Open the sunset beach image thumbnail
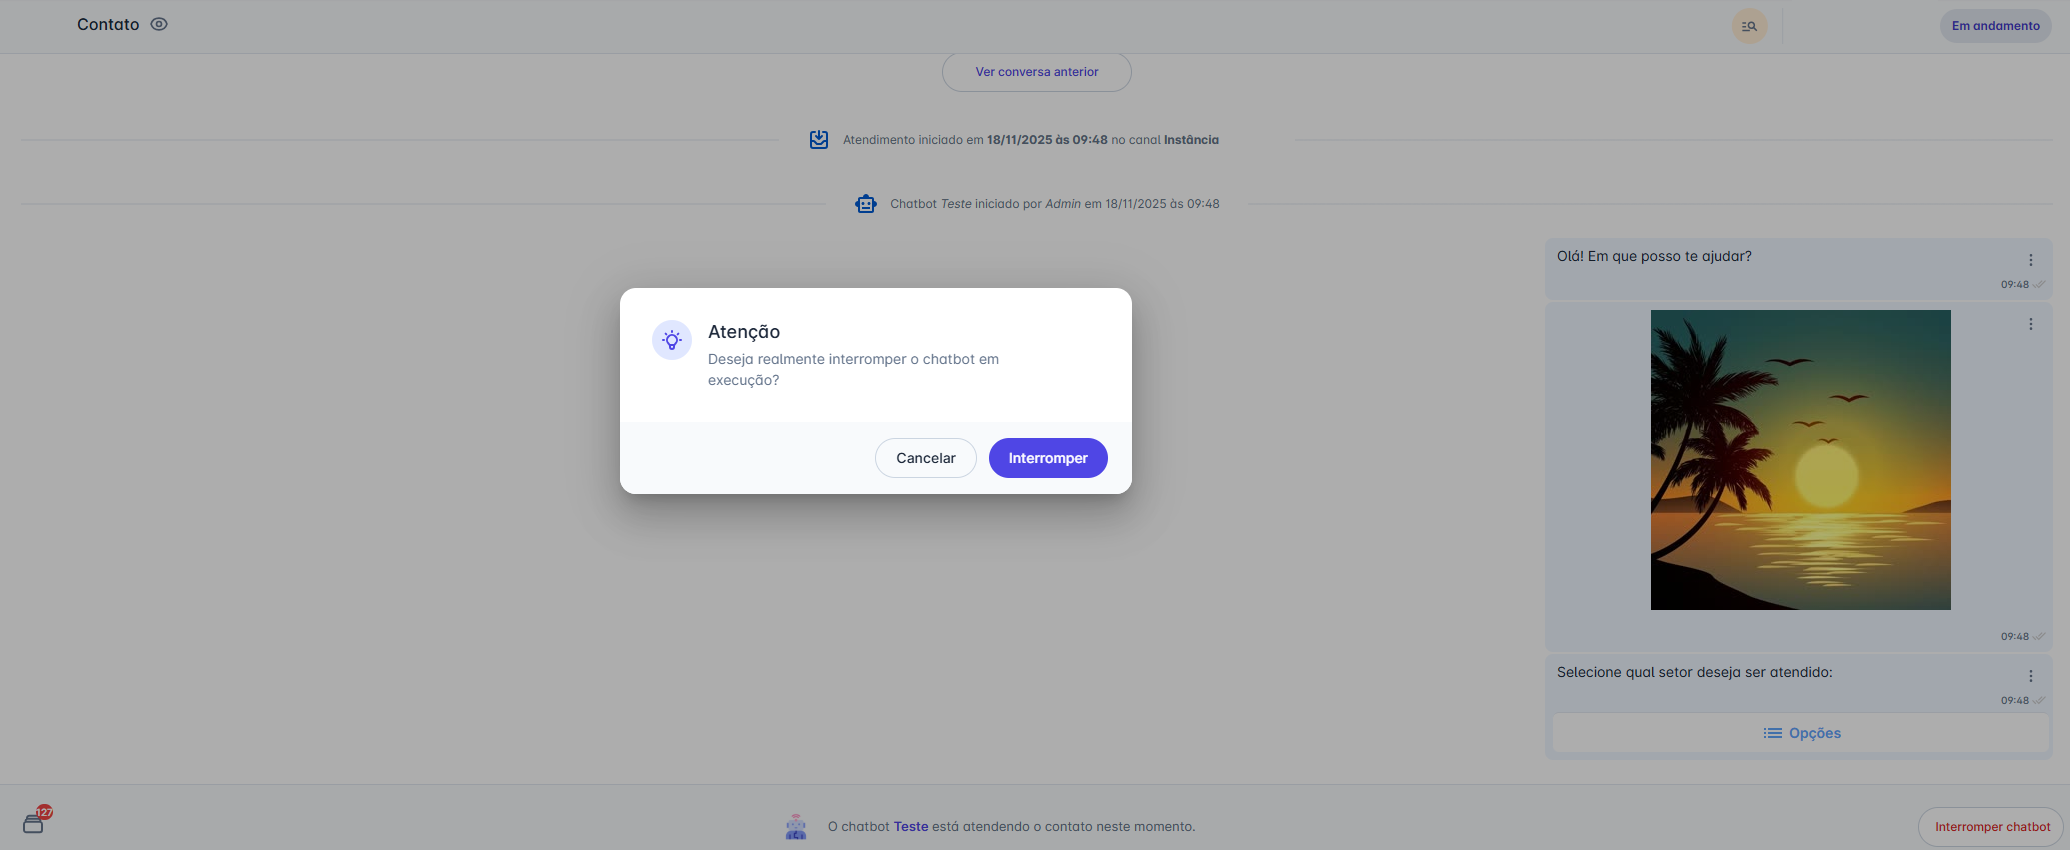 [1800, 460]
